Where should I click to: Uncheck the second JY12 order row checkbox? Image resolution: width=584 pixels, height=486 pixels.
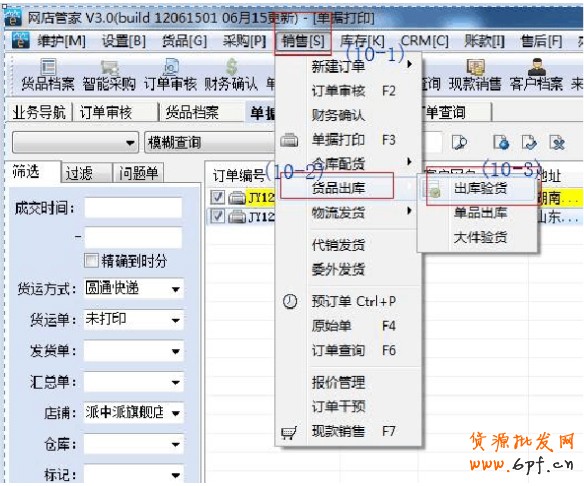217,216
